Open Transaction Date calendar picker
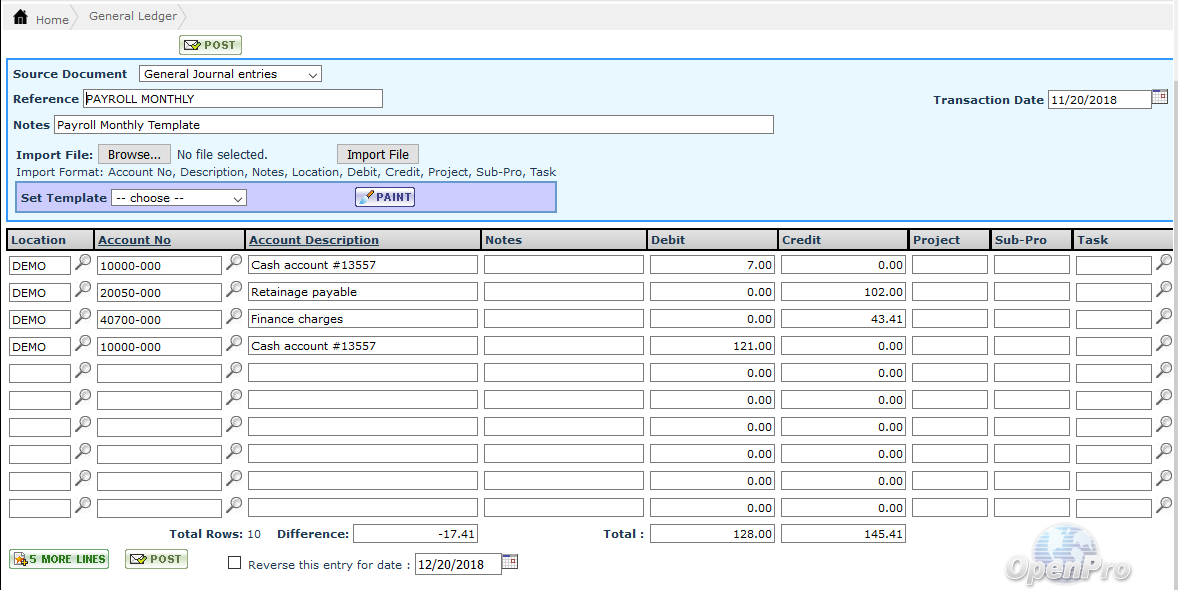The height and width of the screenshot is (590, 1178). coord(1159,97)
